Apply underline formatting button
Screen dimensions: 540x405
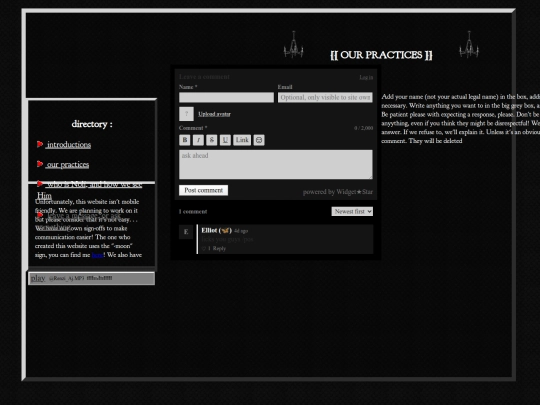(x=225, y=140)
